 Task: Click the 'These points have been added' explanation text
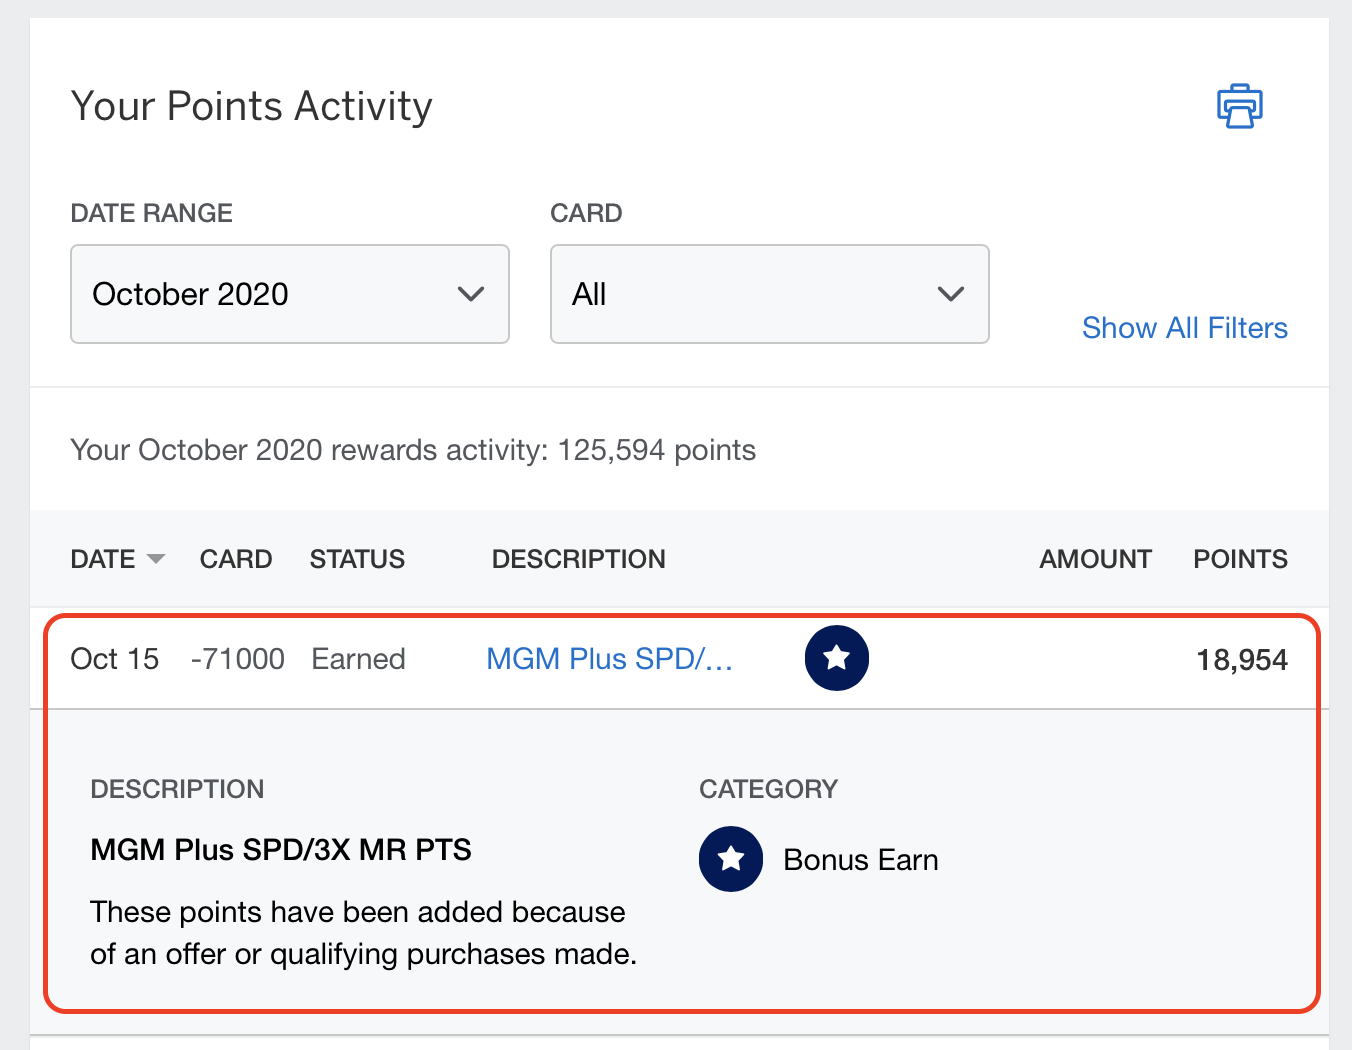(x=364, y=933)
